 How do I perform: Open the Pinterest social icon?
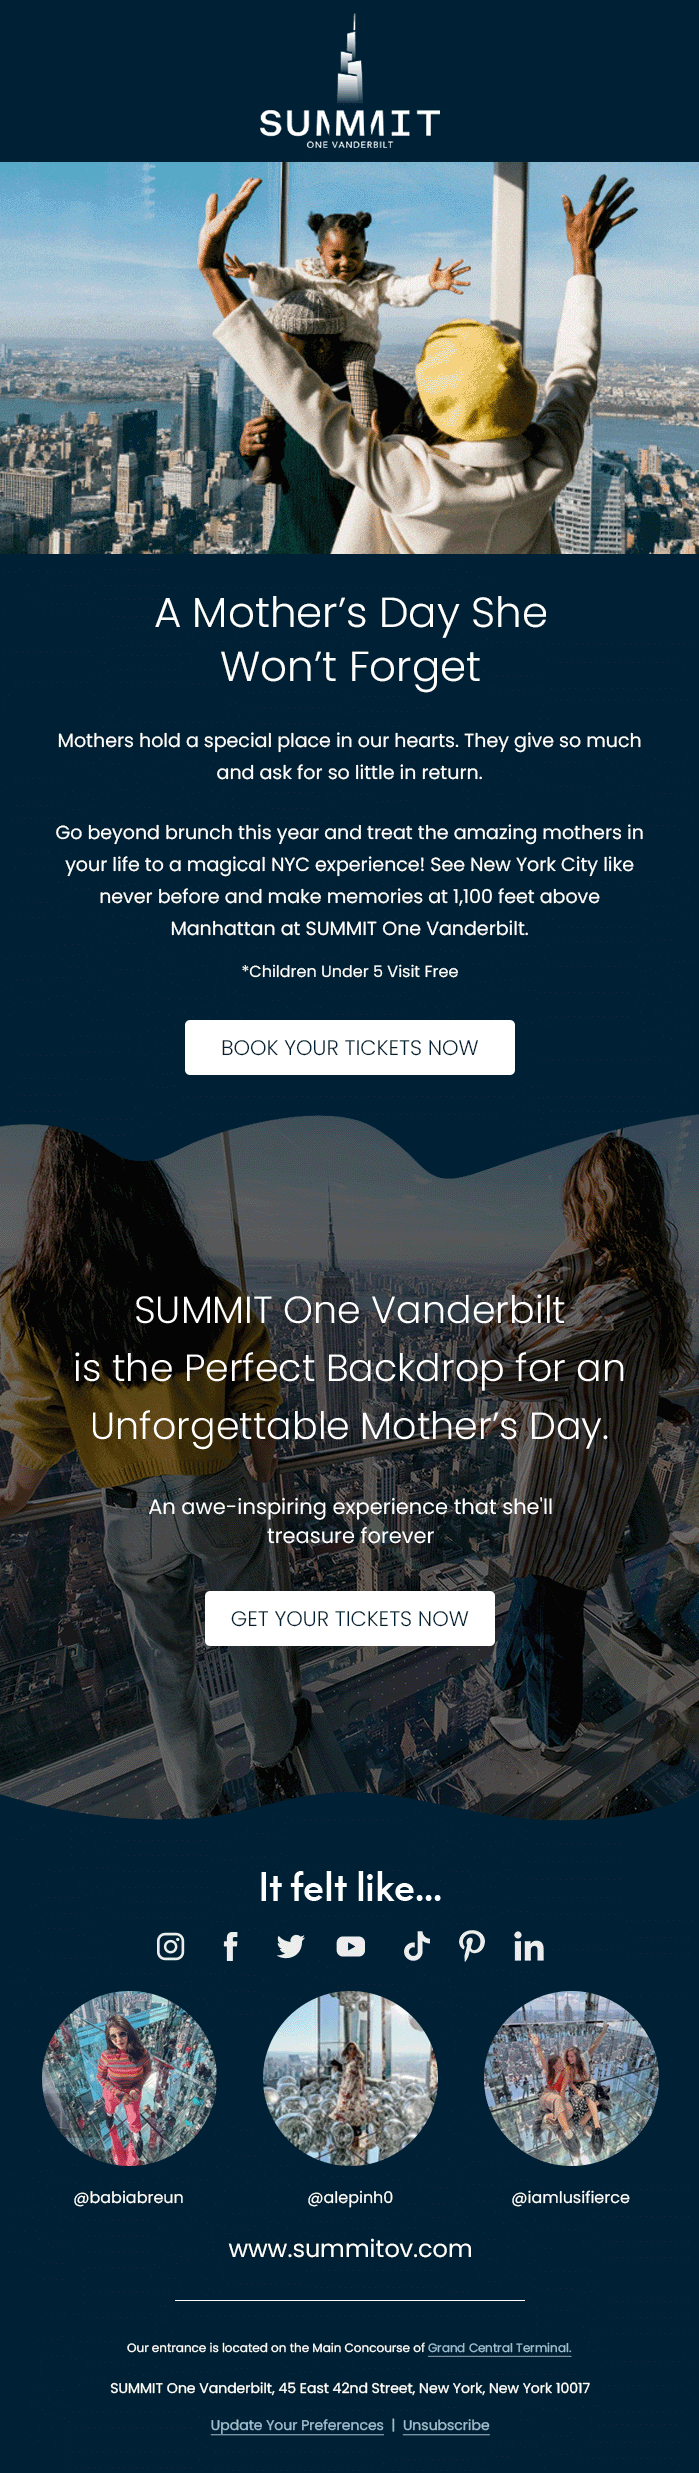[x=472, y=1946]
